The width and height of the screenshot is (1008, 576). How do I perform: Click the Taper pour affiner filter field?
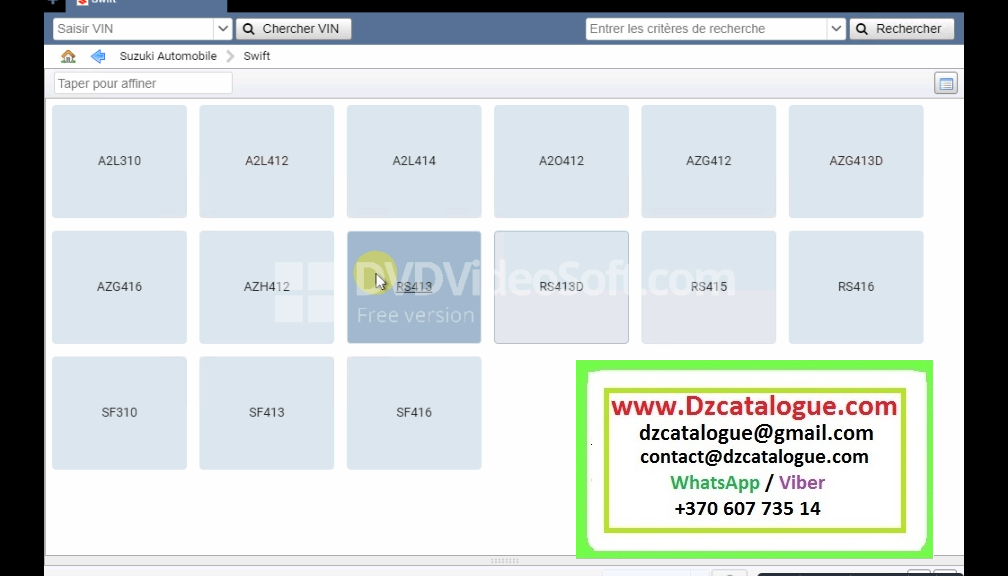tap(143, 84)
